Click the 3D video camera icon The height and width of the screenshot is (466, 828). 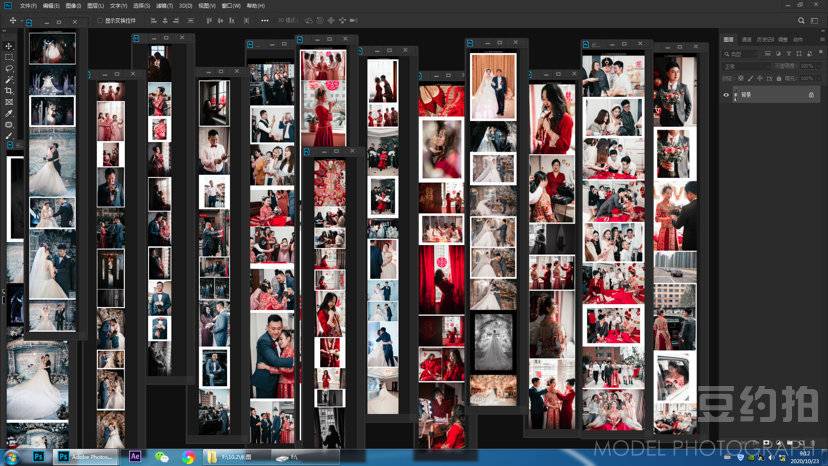[354, 21]
